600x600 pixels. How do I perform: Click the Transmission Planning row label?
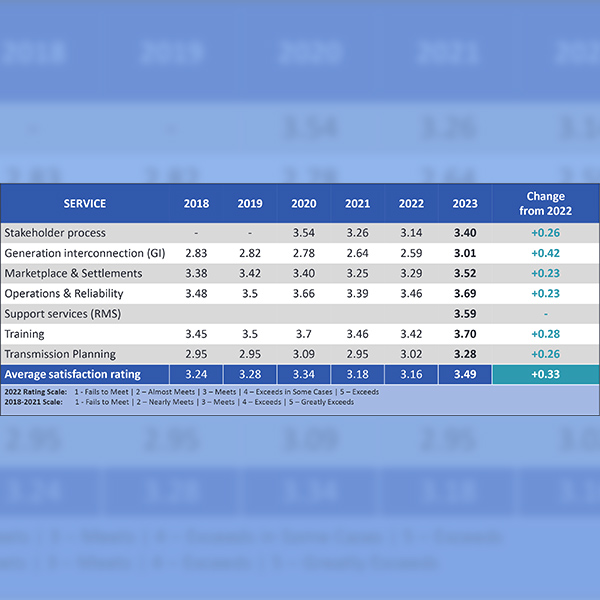60,353
